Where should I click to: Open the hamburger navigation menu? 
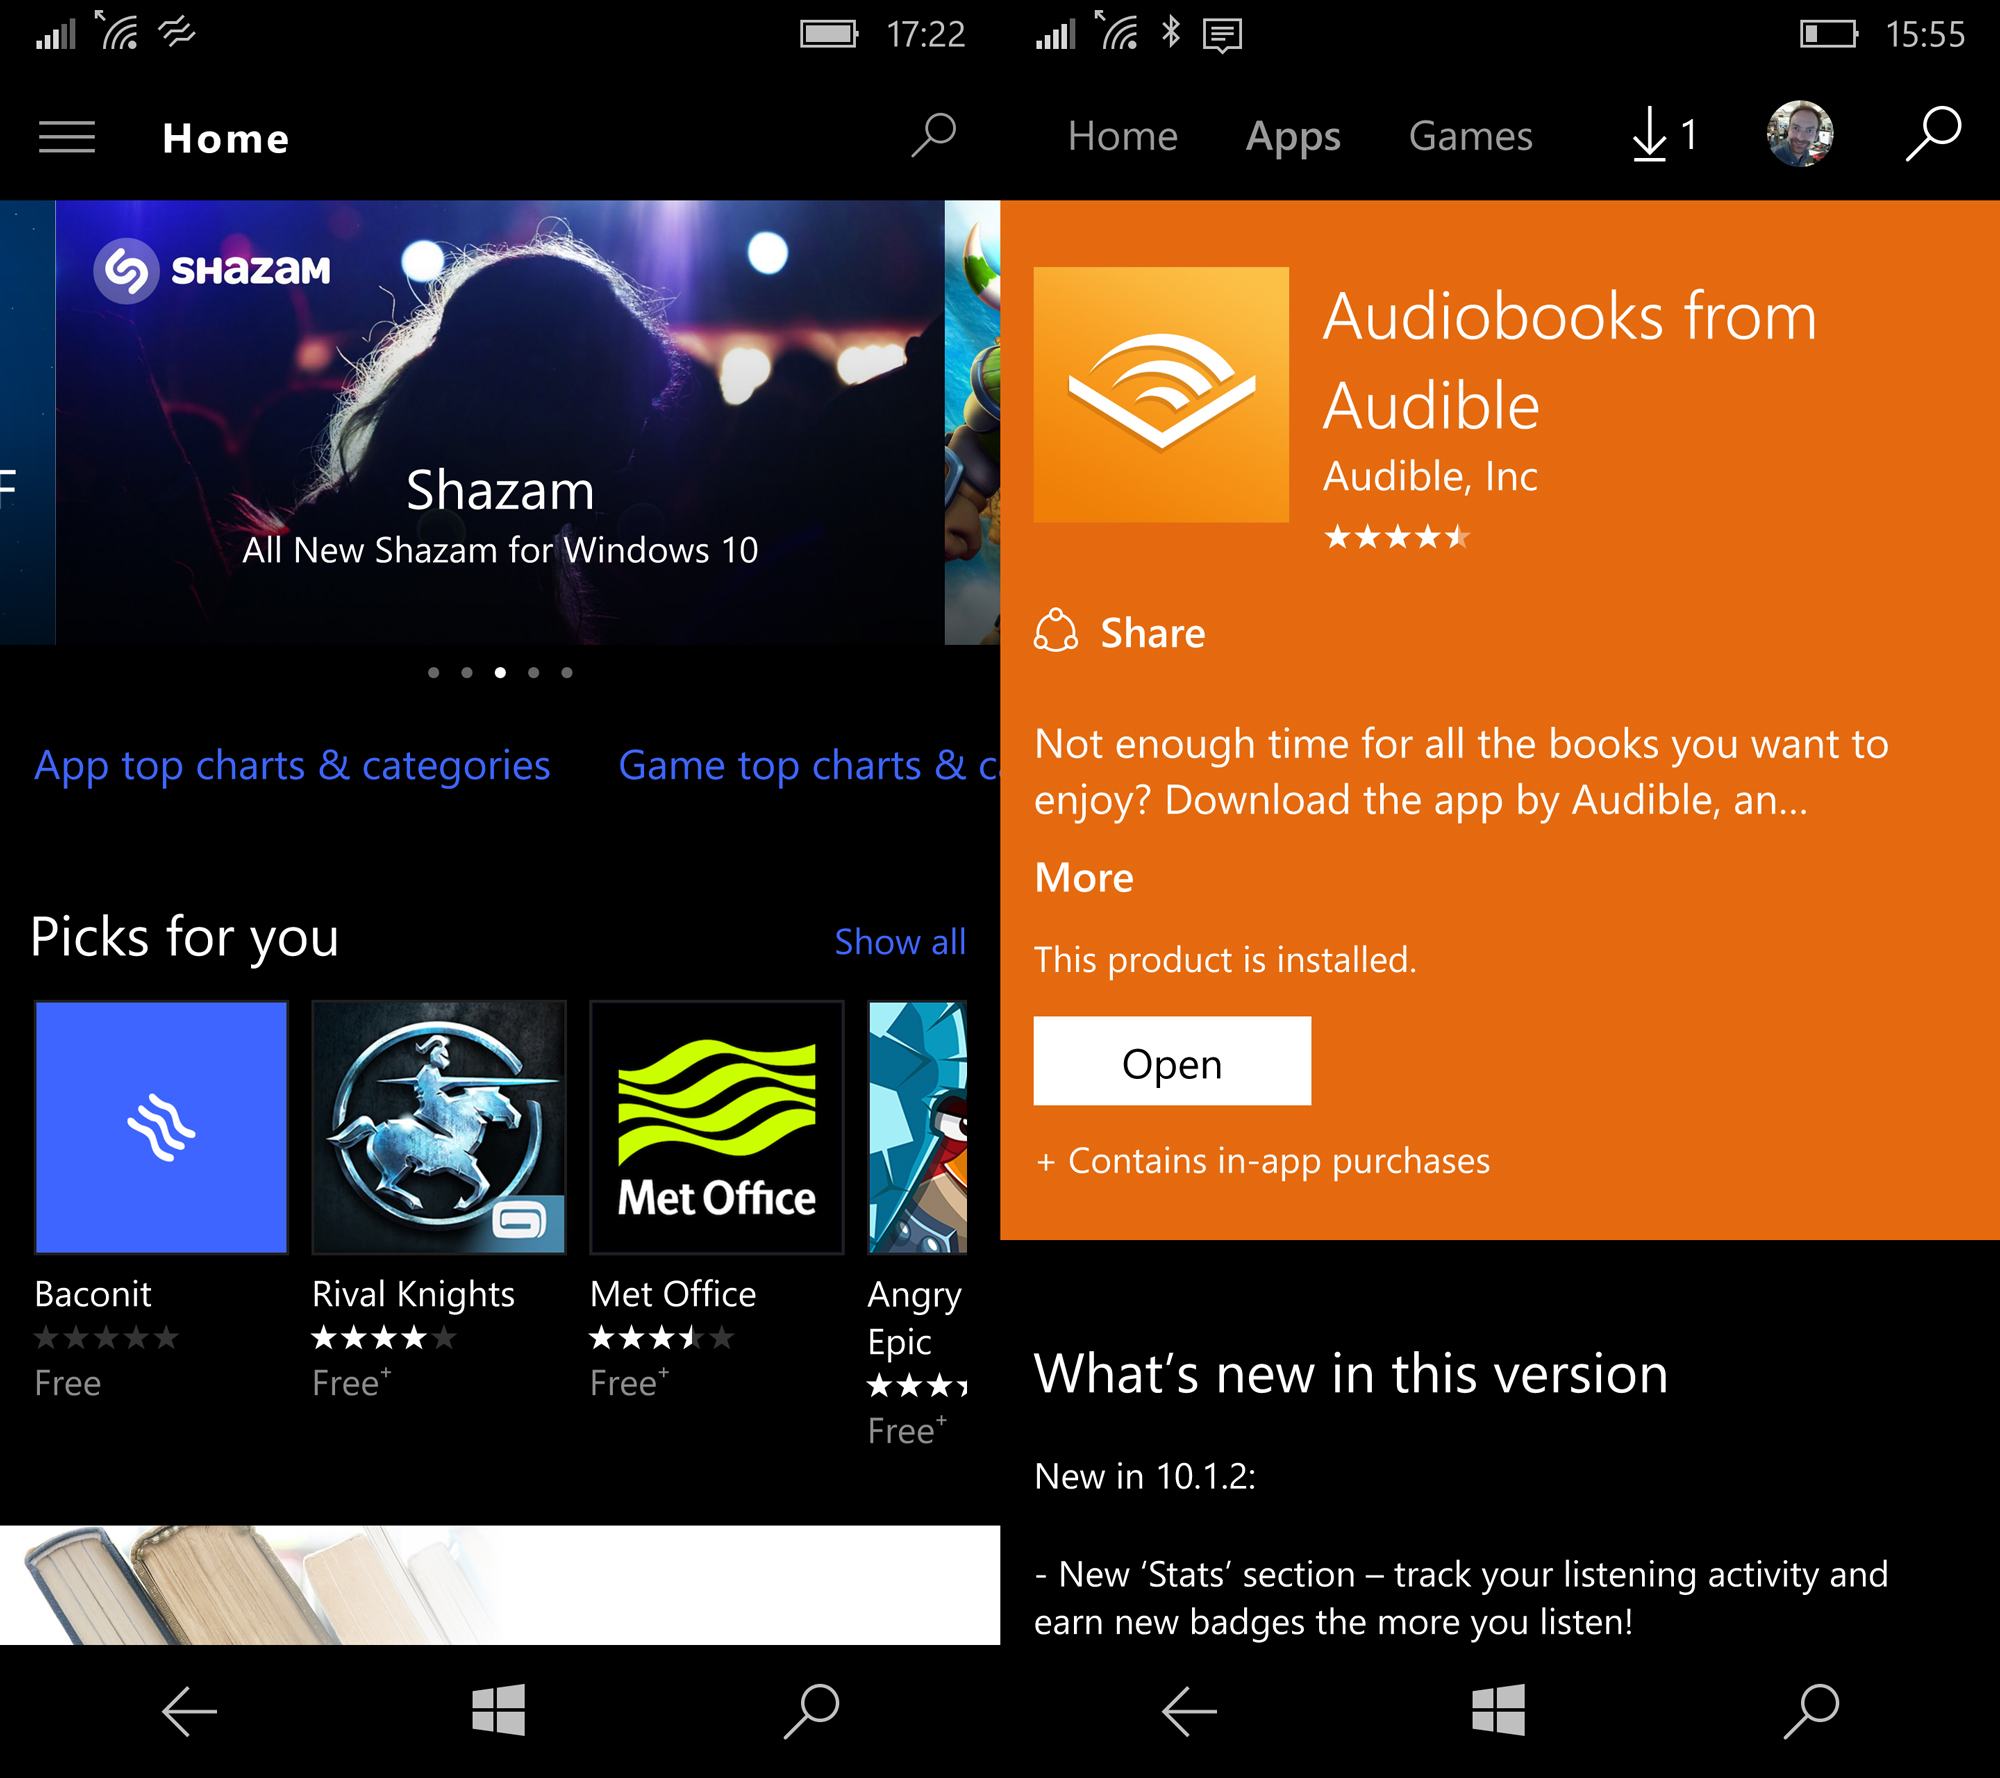click(x=67, y=137)
